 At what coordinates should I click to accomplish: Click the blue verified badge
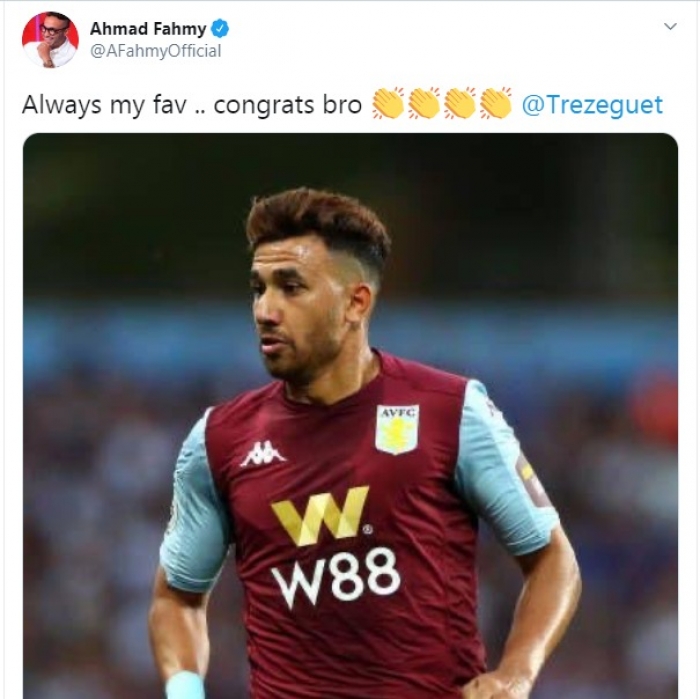(220, 29)
